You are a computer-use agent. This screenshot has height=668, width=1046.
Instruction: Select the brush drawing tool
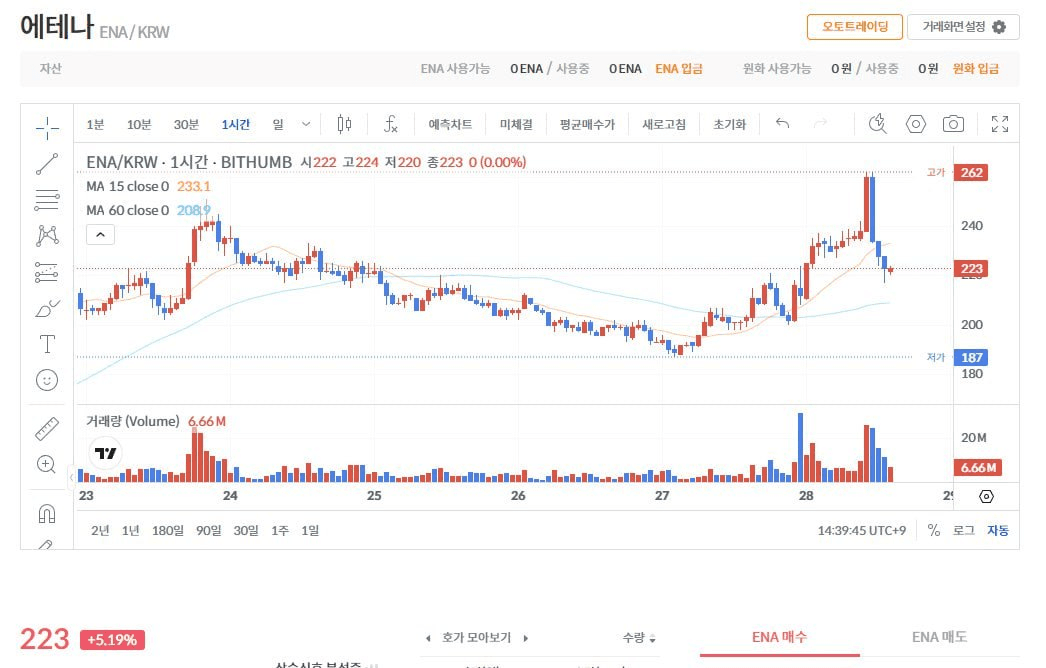click(47, 308)
